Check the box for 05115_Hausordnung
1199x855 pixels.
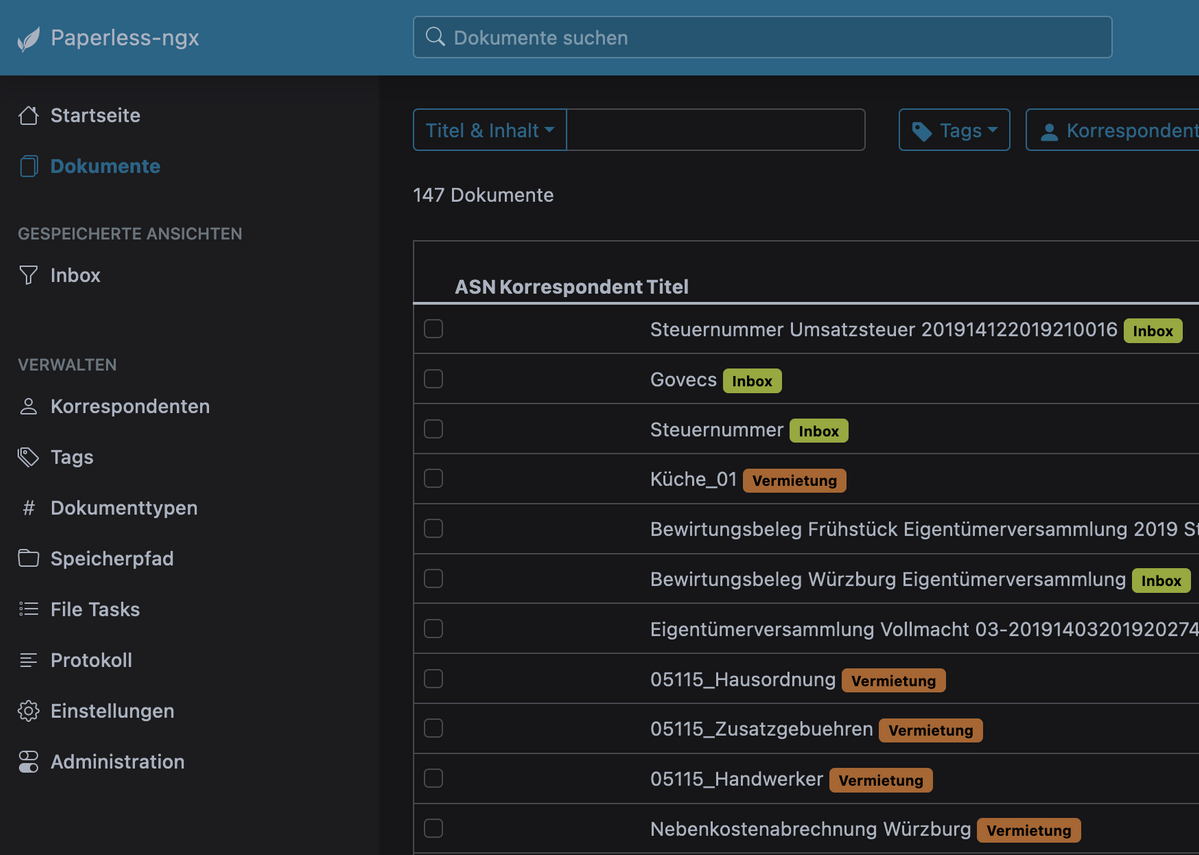(433, 679)
